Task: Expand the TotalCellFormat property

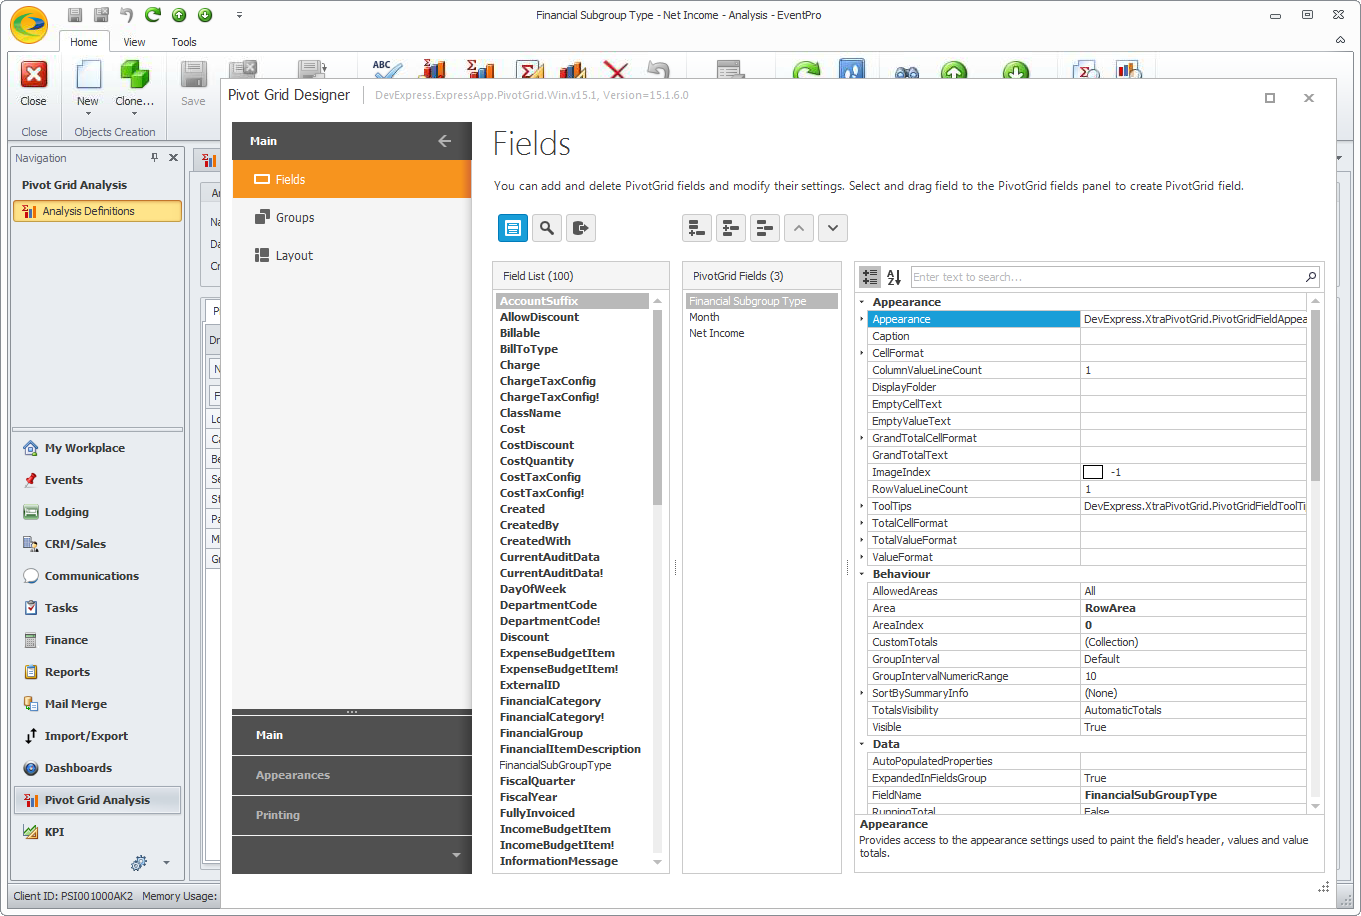Action: (x=862, y=523)
